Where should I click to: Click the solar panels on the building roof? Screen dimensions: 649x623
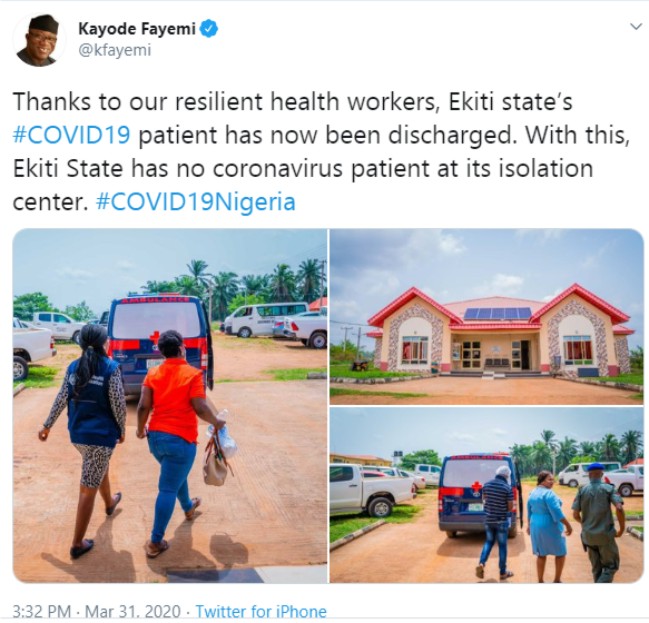[x=498, y=313]
